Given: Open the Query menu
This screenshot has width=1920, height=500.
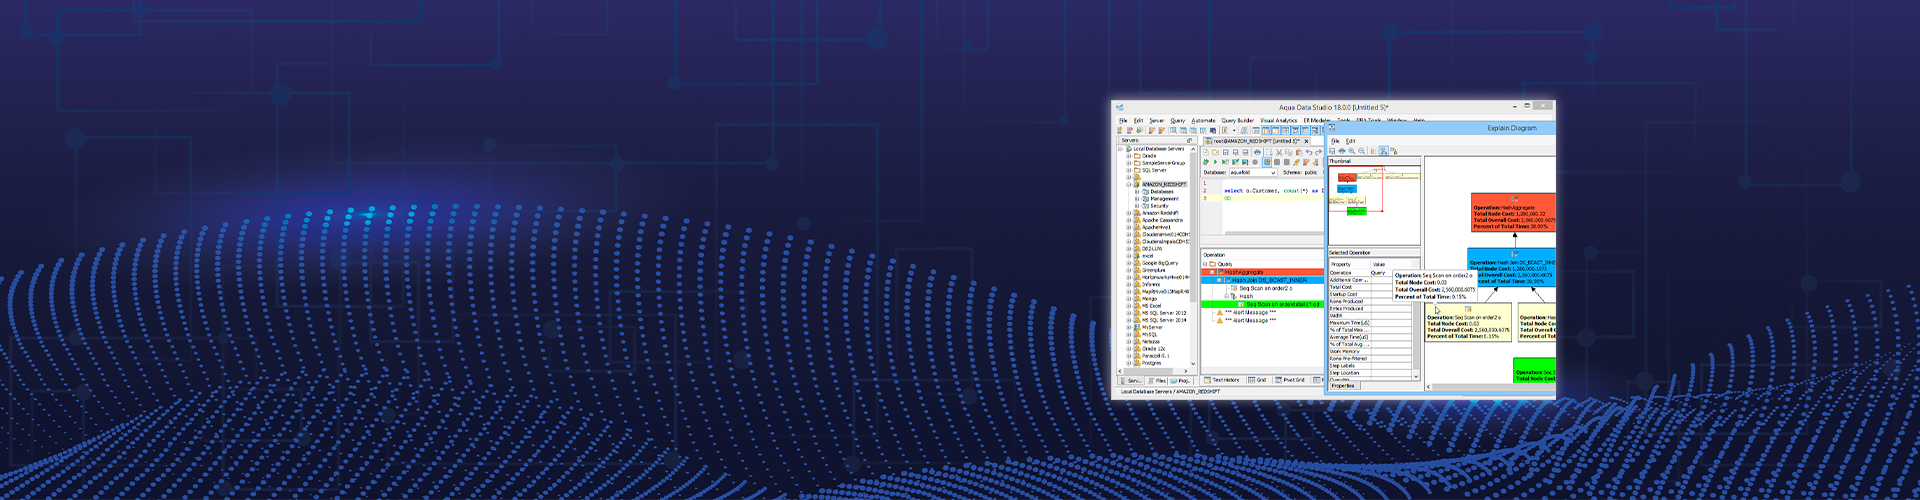Looking at the screenshot, I should point(1177,120).
